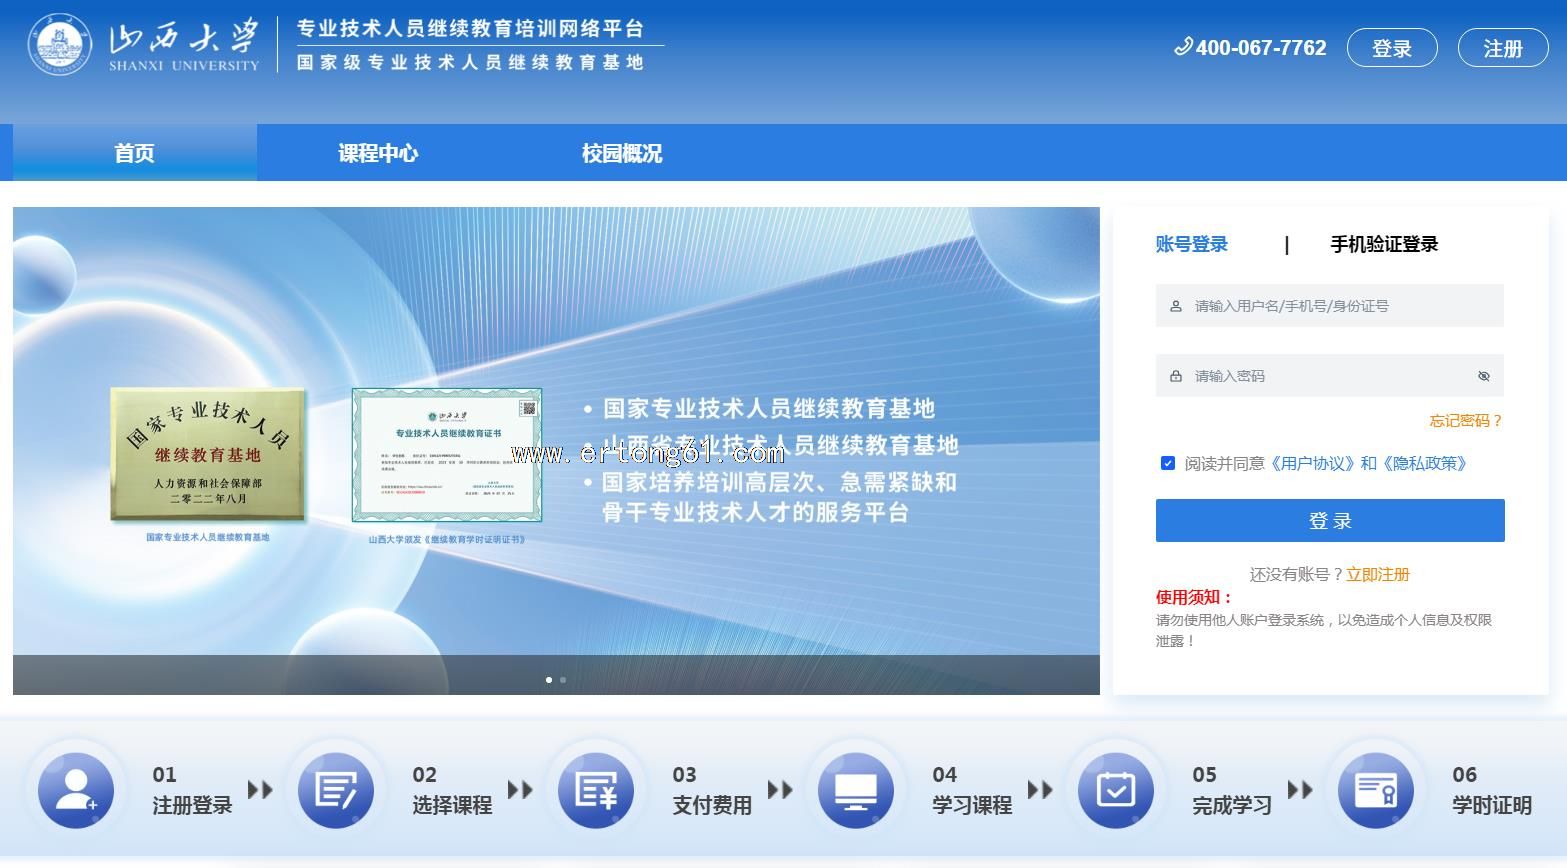
Task: Open the 《隐私政策》 link
Action: click(1424, 463)
